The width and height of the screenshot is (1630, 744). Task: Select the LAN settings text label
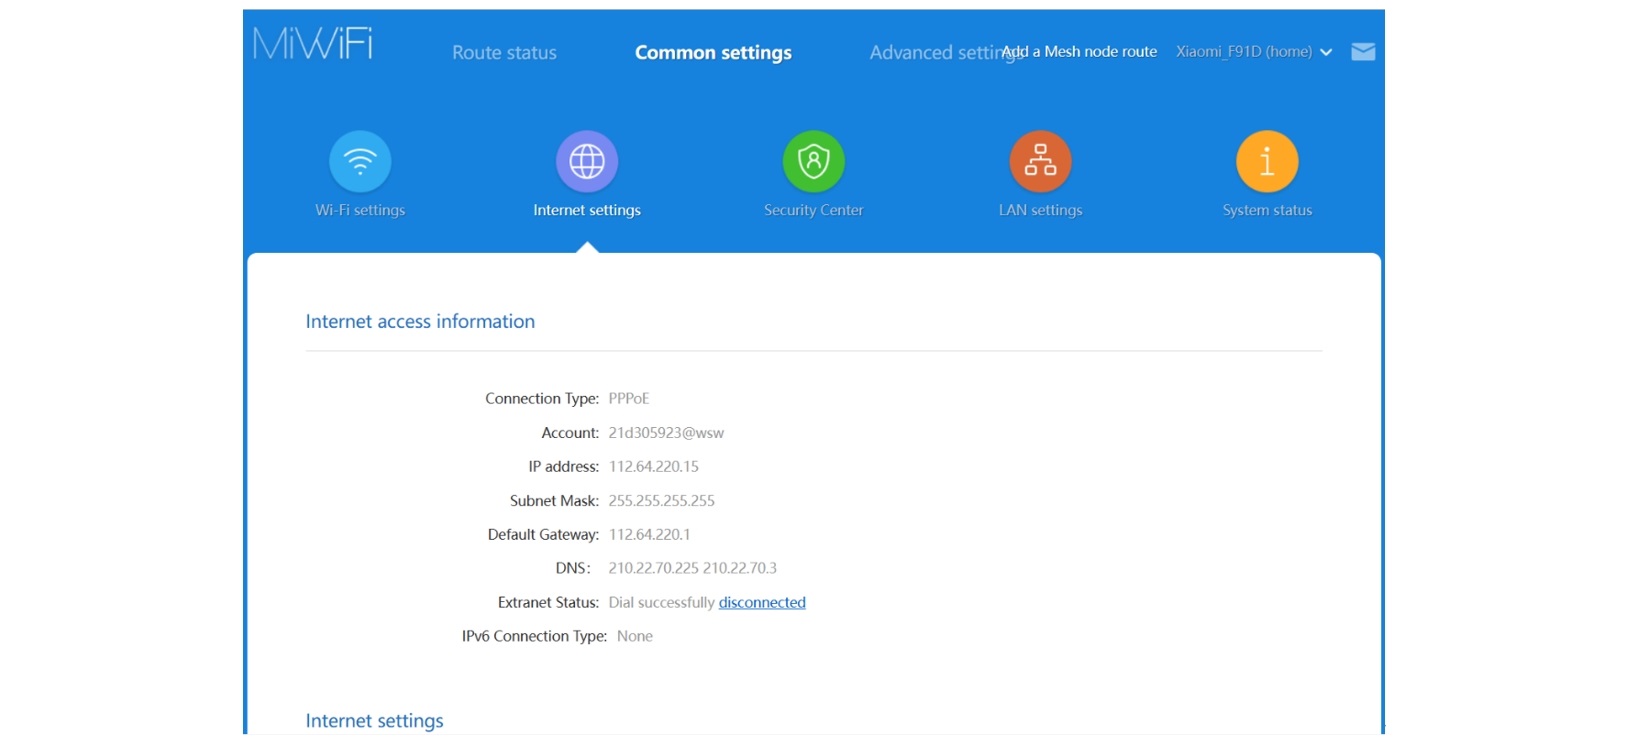(1040, 210)
